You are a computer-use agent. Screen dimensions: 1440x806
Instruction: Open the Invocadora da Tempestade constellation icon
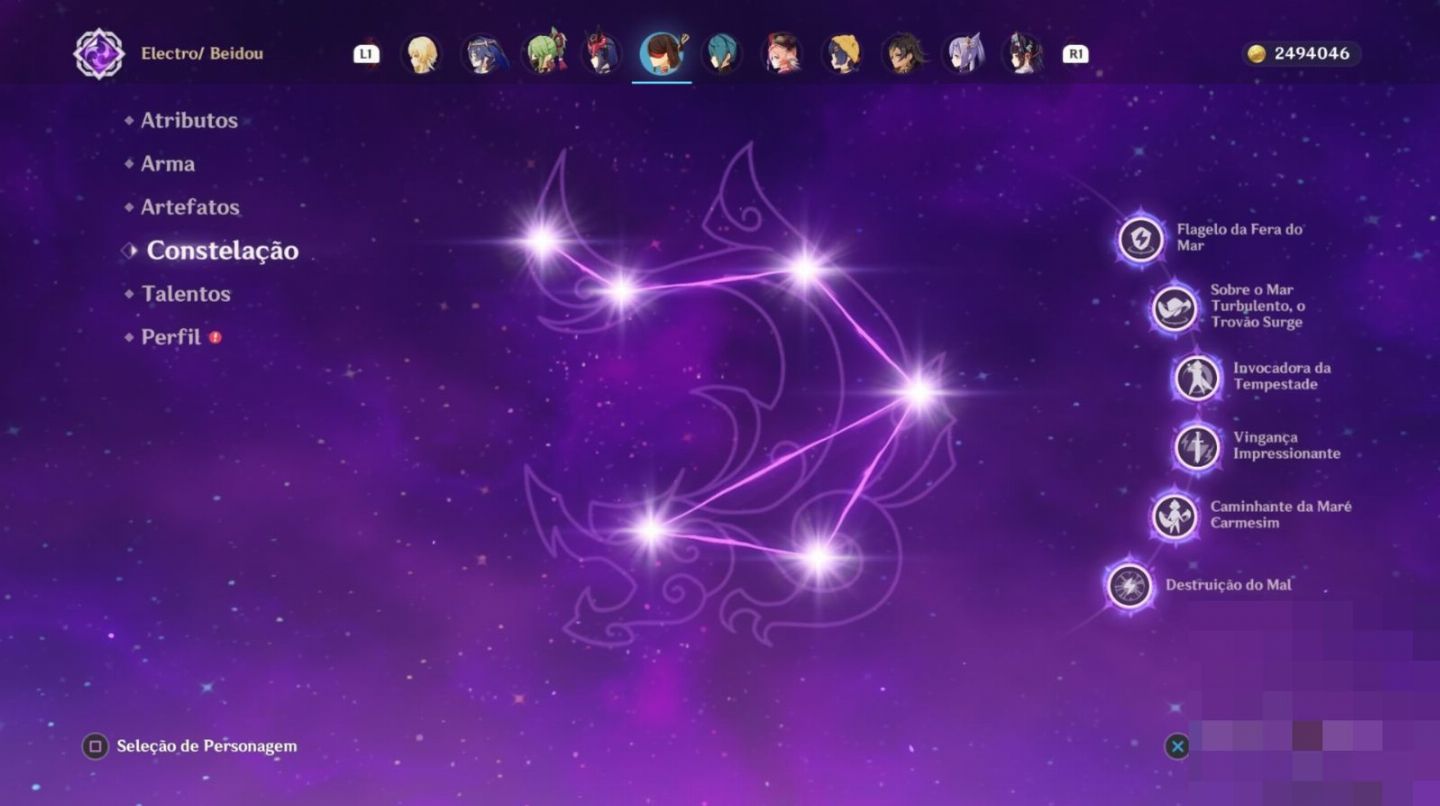pos(1197,377)
